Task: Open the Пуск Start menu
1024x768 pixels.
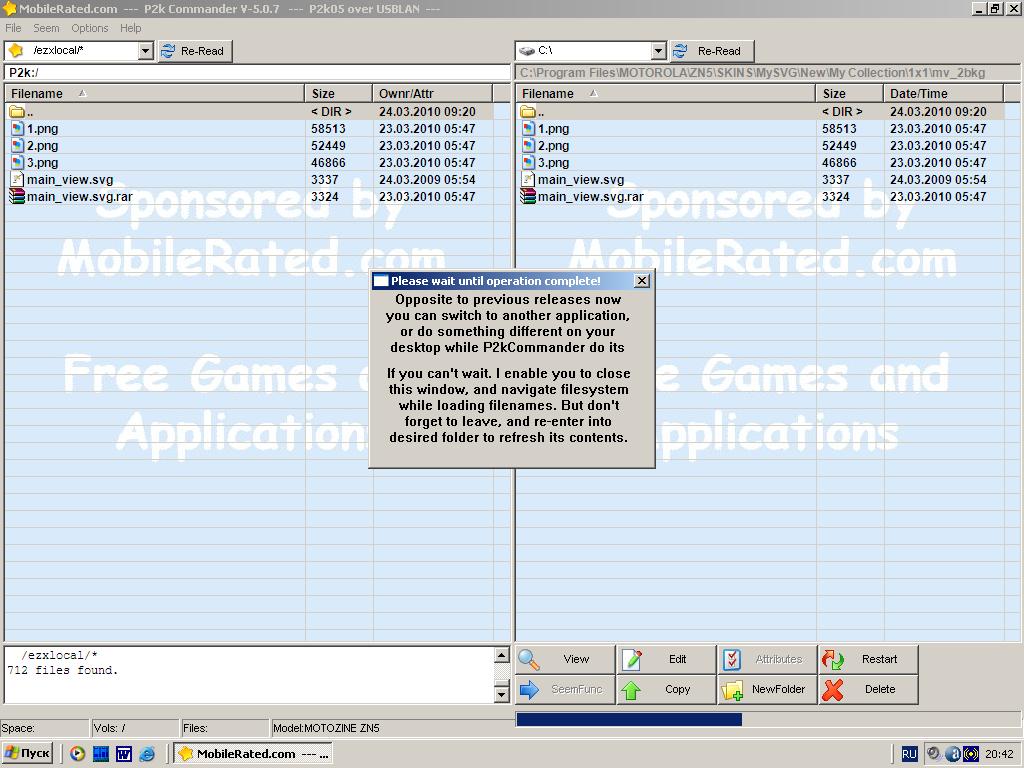Action: click(27, 754)
